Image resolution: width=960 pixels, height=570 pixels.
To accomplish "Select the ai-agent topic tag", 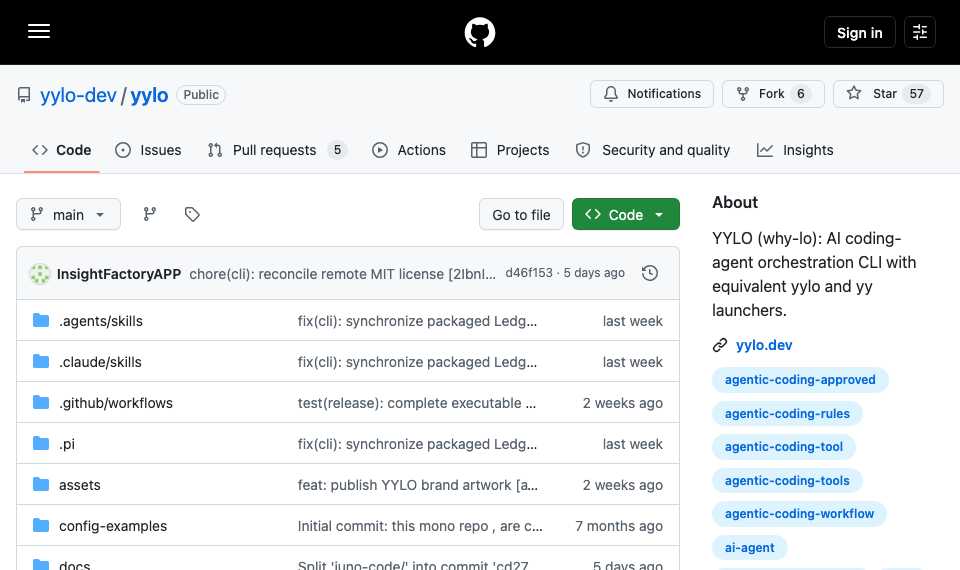I will [x=749, y=547].
